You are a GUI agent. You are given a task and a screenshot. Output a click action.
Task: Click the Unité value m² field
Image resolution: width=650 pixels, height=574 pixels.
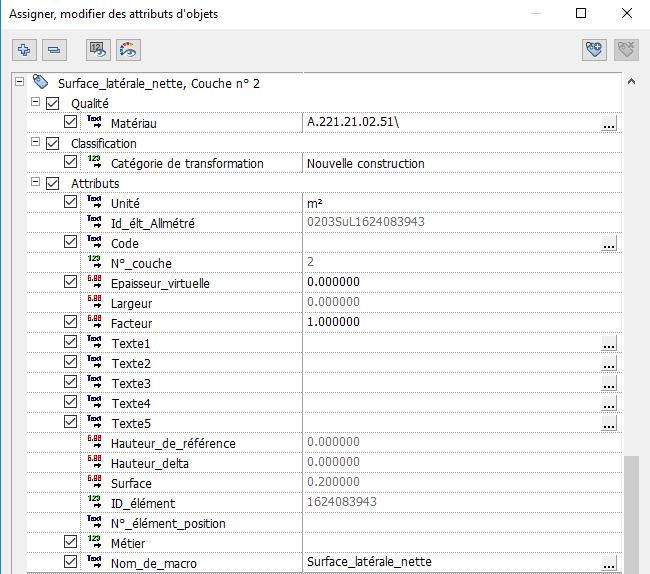[x=462, y=203]
